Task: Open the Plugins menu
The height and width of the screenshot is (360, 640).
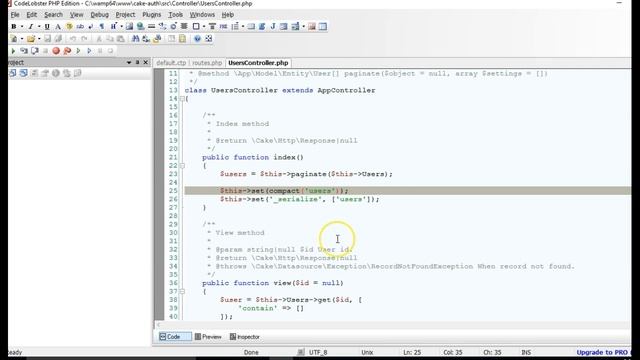Action: click(x=152, y=15)
